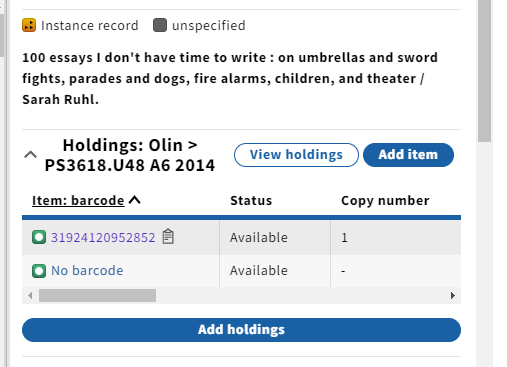Click the orange Instance record icon
507x367 pixels.
[29, 25]
